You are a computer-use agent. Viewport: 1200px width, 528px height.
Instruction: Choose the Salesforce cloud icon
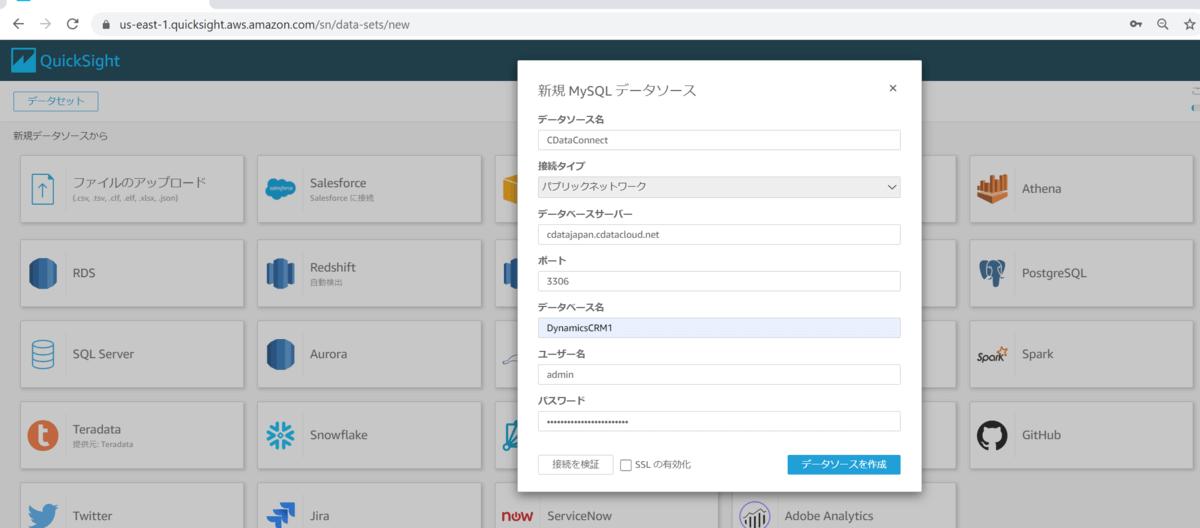(x=281, y=189)
